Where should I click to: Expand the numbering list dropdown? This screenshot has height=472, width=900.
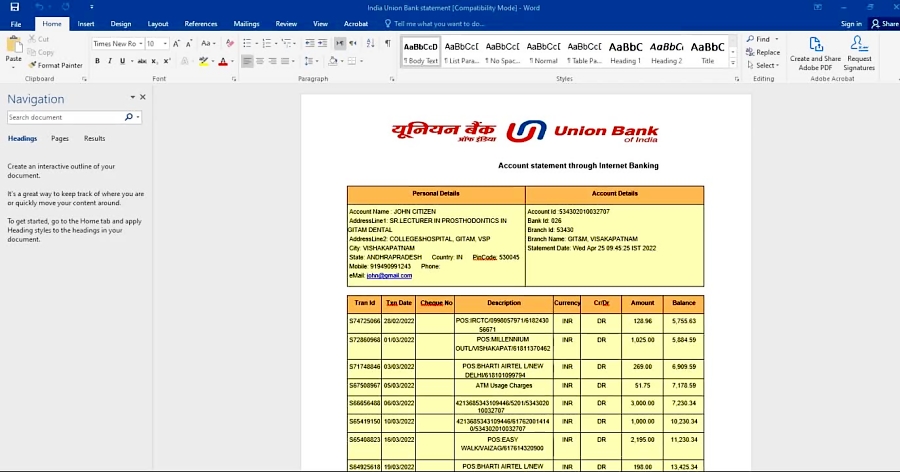pyautogui.click(x=276, y=44)
